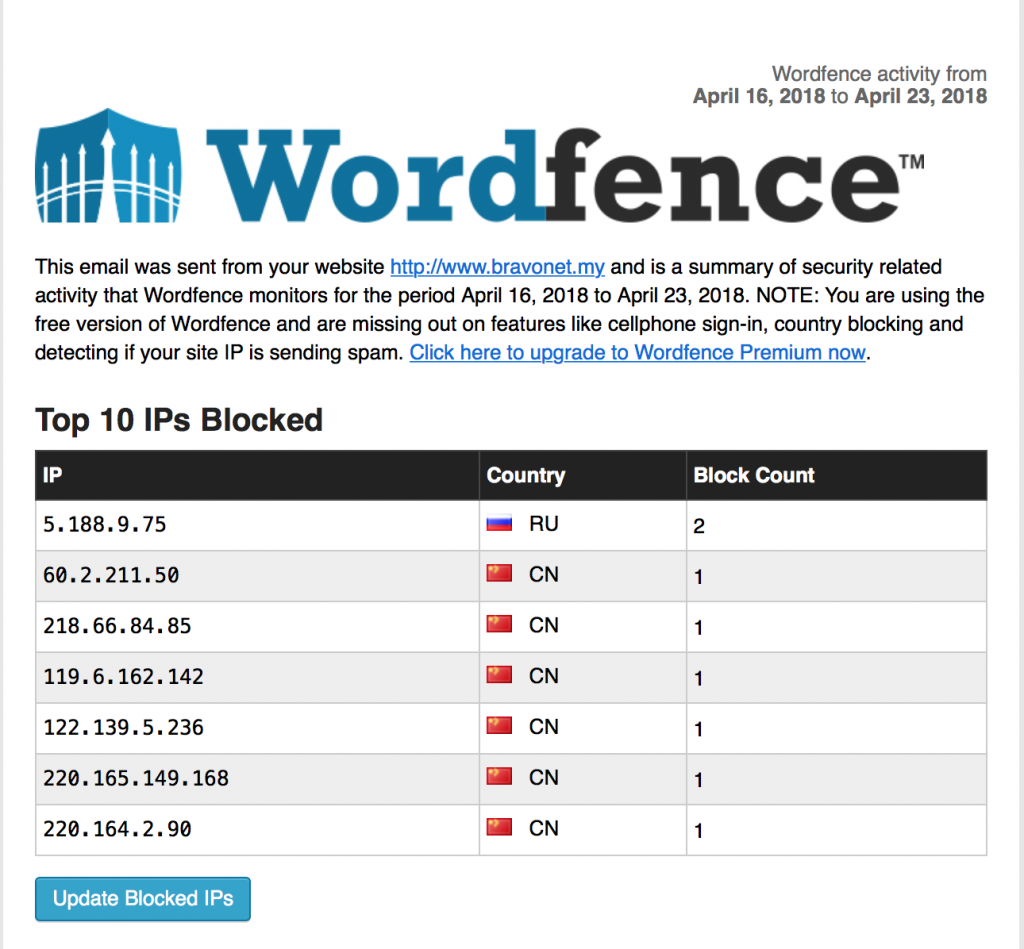Open the http://www.bravonet.my website link

[497, 267]
